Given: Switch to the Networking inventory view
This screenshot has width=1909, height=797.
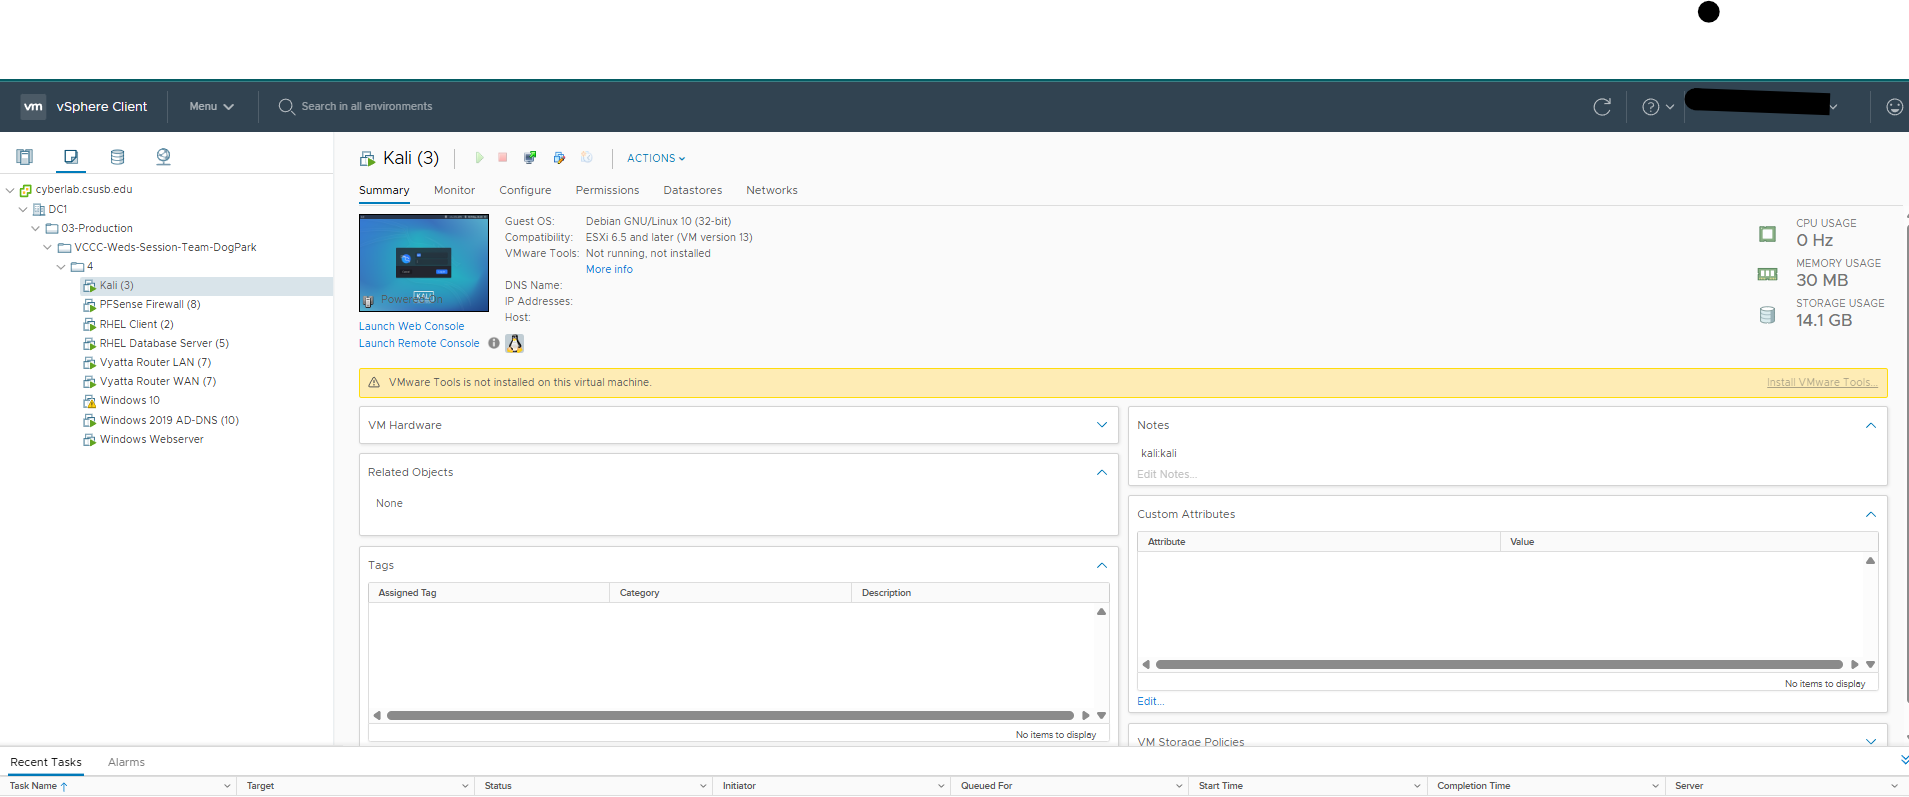Looking at the screenshot, I should pos(163,157).
